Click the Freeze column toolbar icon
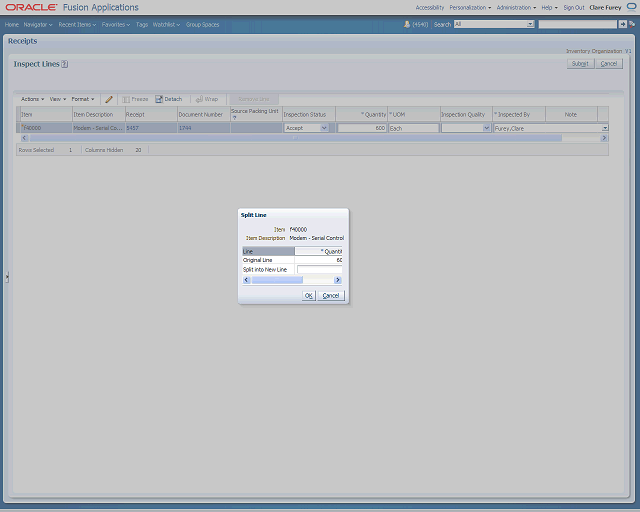Viewport: 640px width, 512px height. coord(135,99)
